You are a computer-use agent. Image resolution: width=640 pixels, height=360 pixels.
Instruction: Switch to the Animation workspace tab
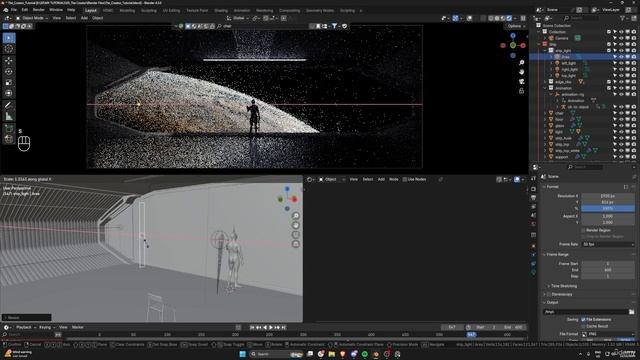point(242,11)
